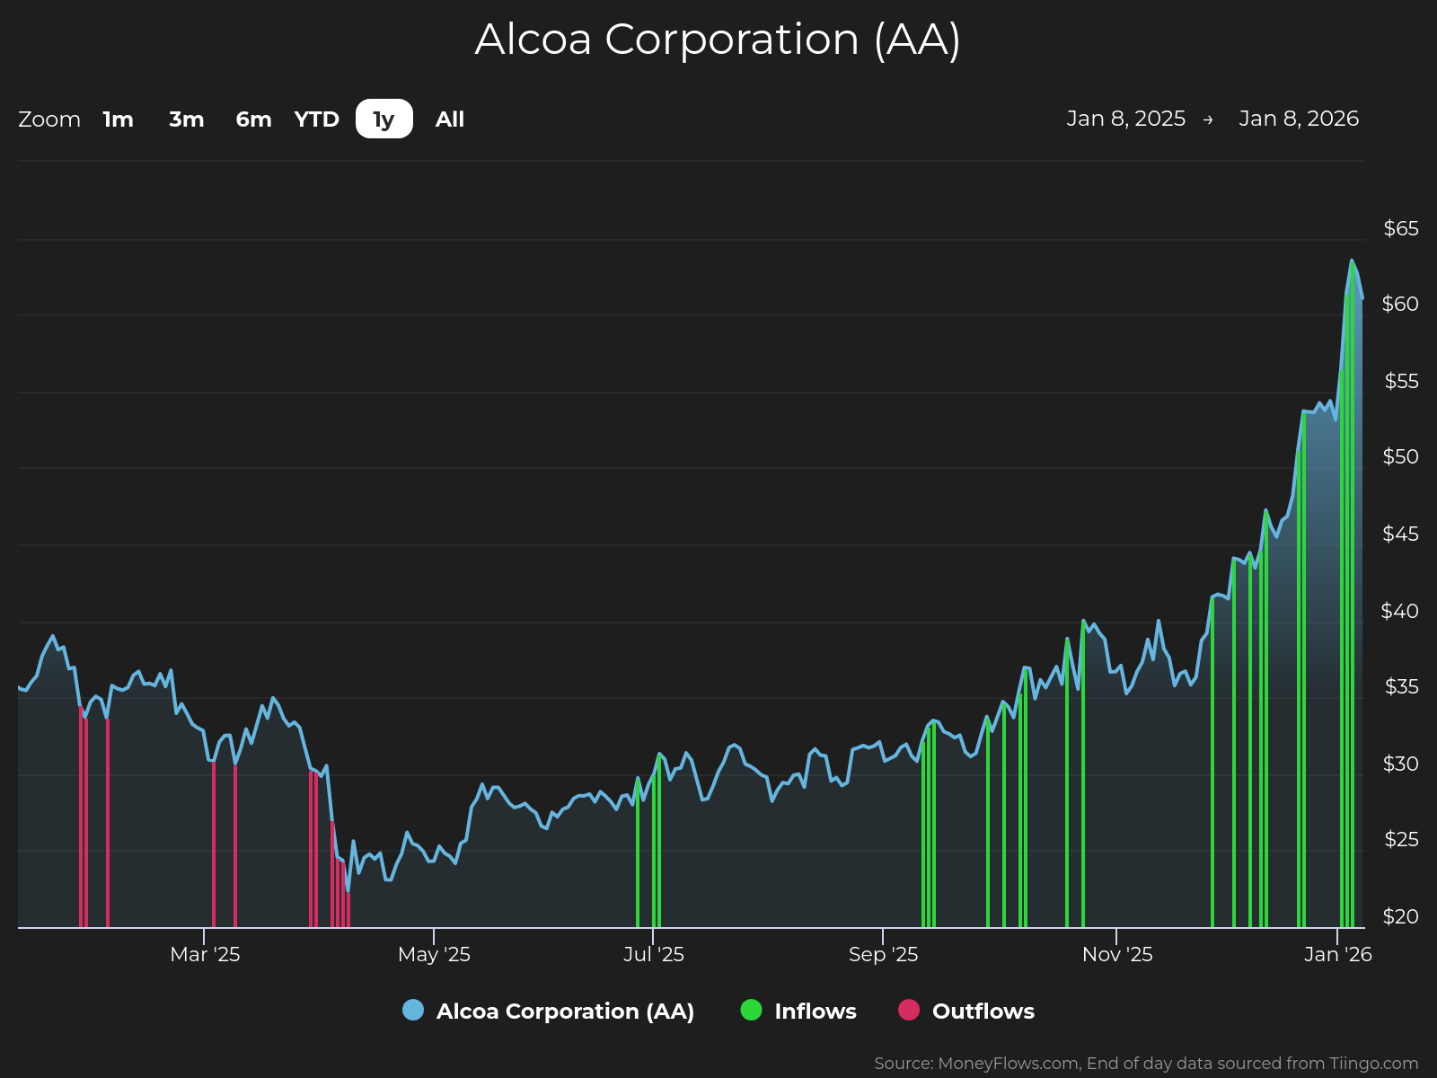Edit the Jan 8, 2026 end date
The image size is (1437, 1078).
(x=1299, y=118)
